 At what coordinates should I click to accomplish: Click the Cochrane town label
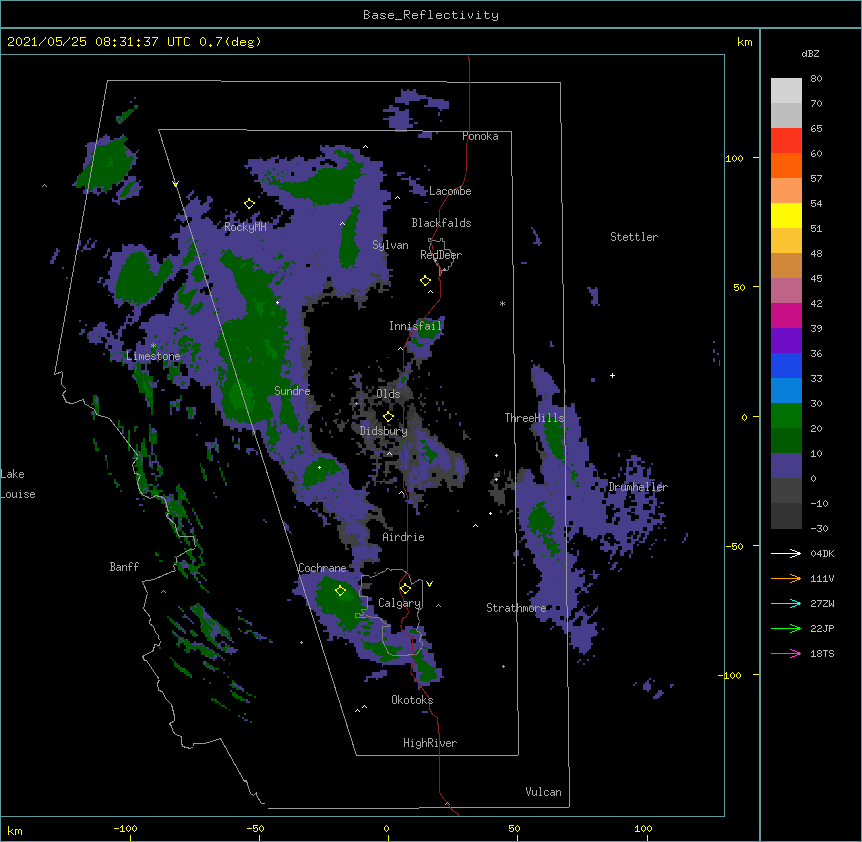(x=322, y=568)
